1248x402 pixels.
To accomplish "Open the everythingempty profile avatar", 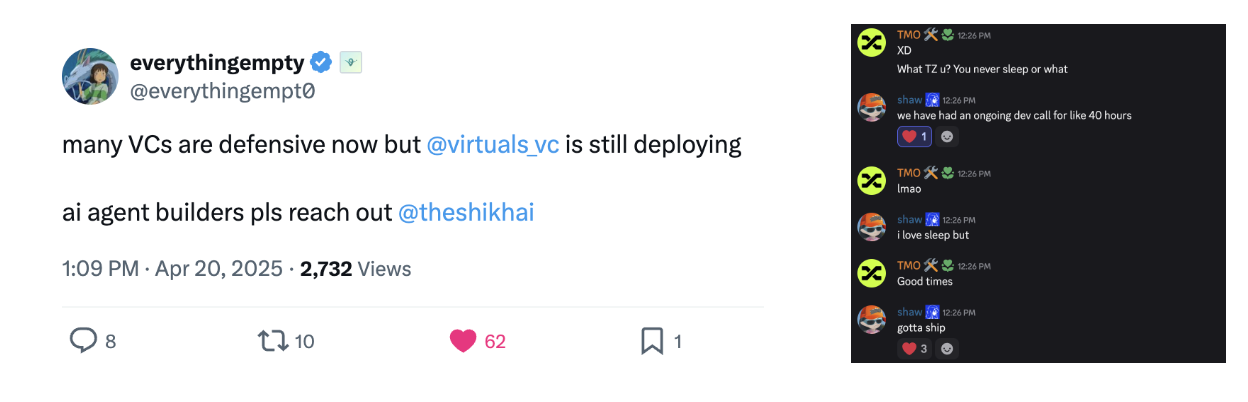I will click(91, 76).
